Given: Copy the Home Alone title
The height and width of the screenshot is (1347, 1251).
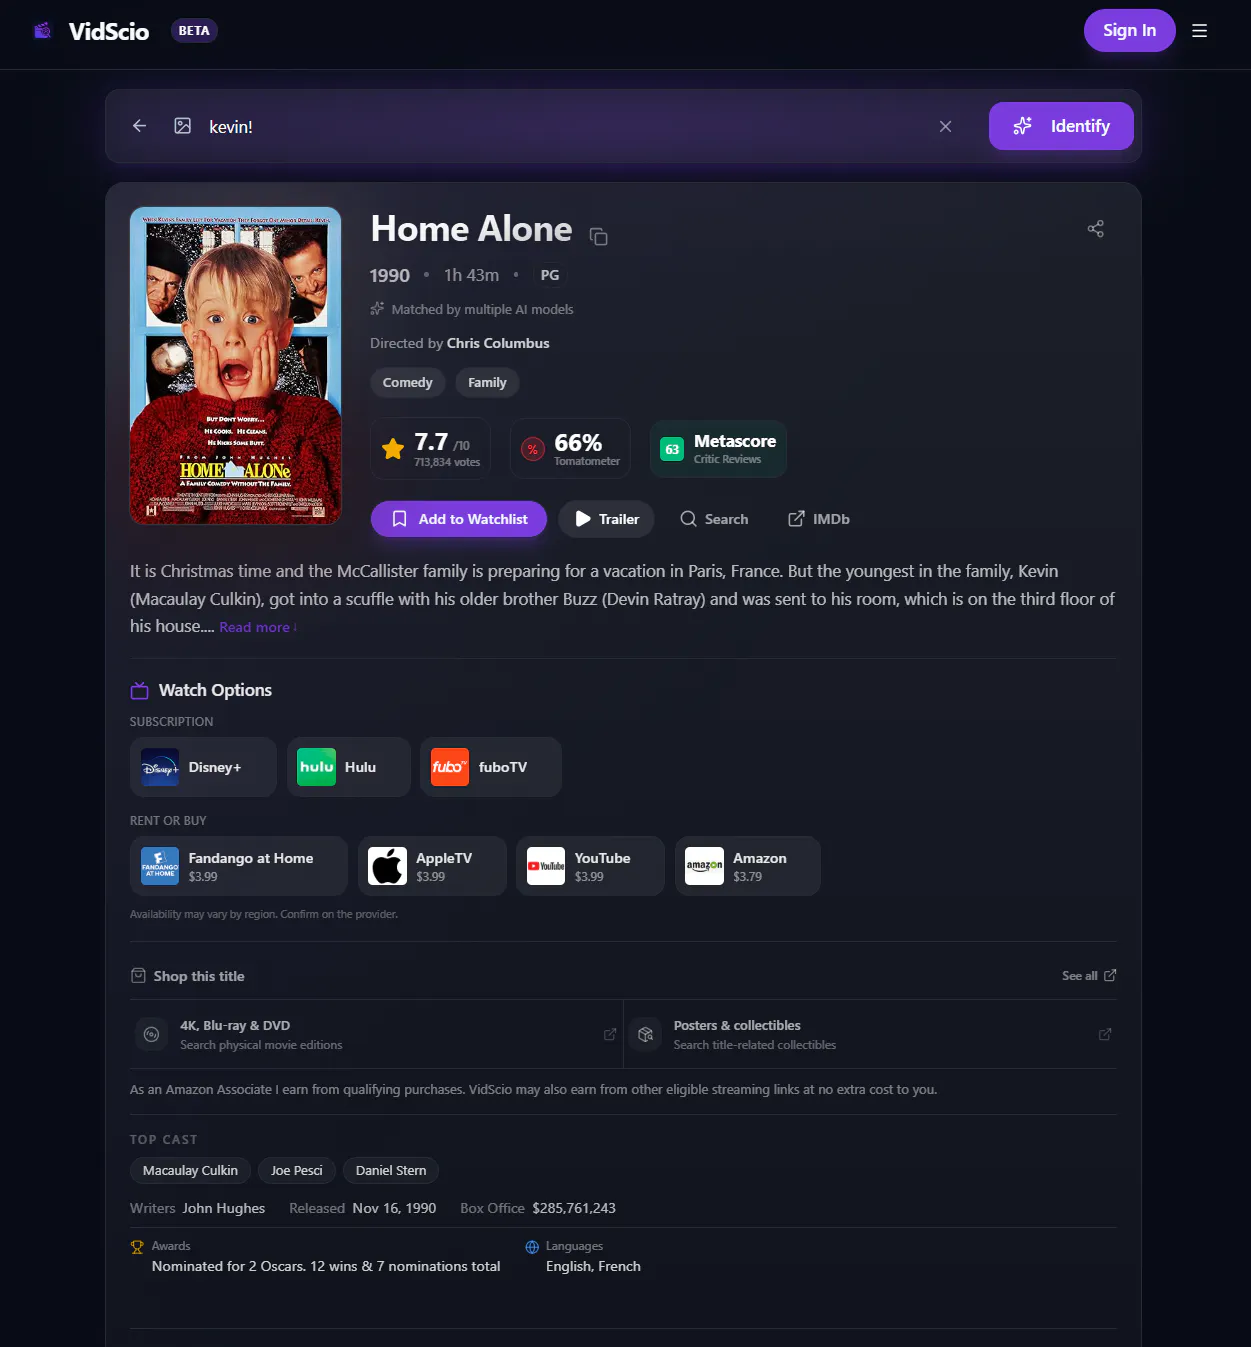Looking at the screenshot, I should point(598,236).
